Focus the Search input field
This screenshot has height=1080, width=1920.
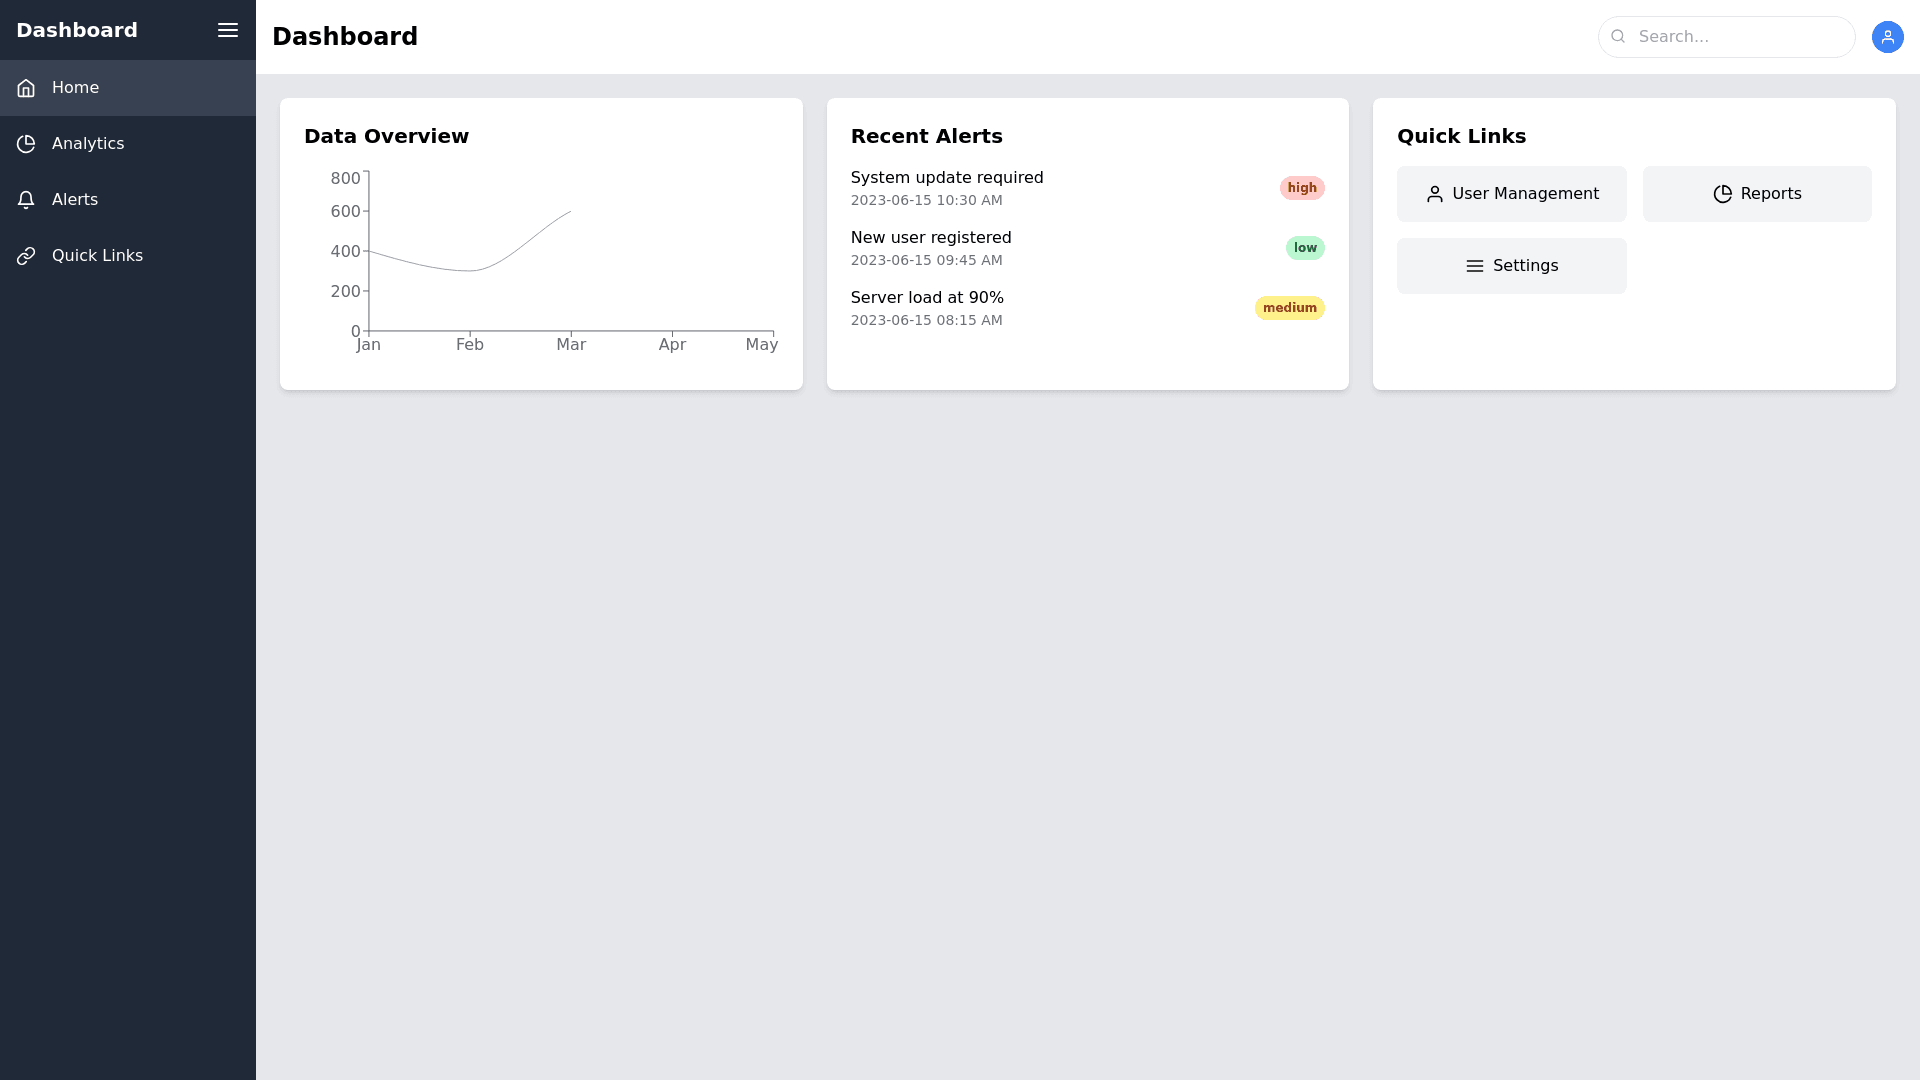(x=1740, y=37)
